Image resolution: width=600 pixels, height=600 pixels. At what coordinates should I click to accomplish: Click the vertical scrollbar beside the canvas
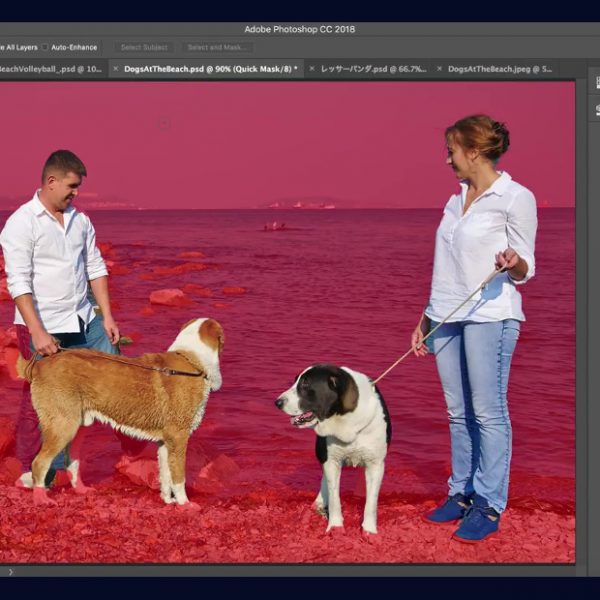tap(581, 320)
